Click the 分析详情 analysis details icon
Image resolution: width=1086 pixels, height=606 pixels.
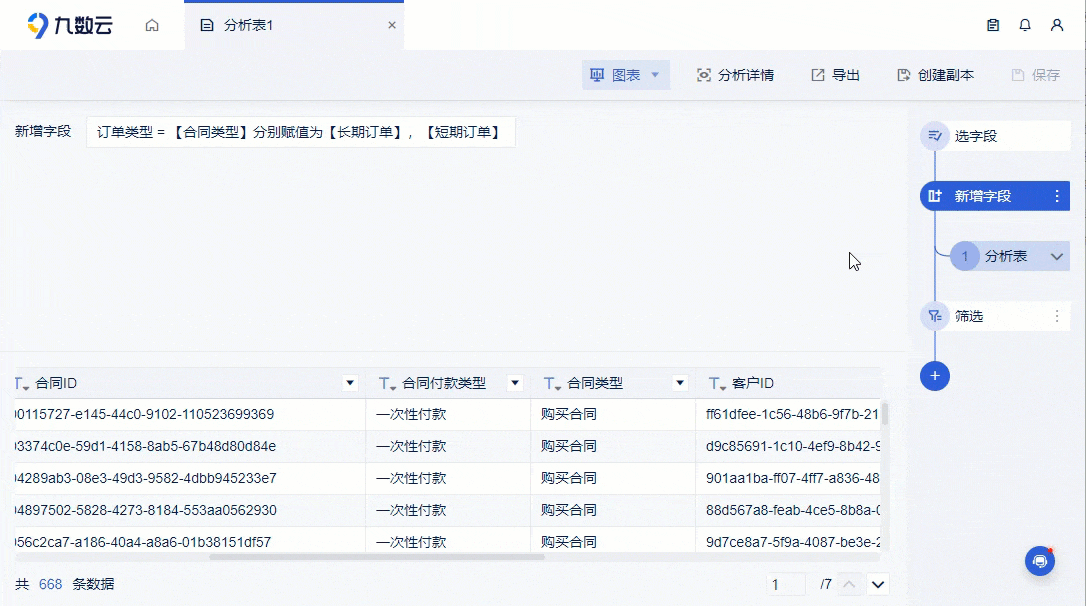tap(703, 74)
